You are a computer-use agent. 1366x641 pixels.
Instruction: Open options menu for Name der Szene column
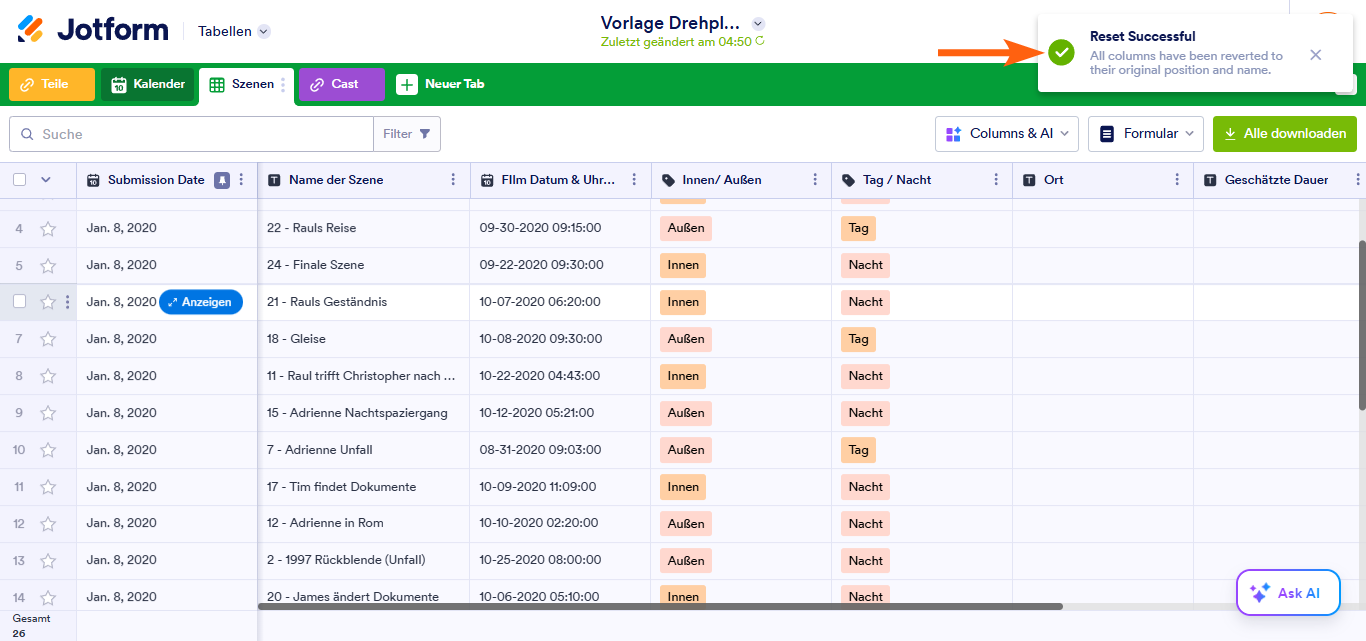[x=453, y=180]
